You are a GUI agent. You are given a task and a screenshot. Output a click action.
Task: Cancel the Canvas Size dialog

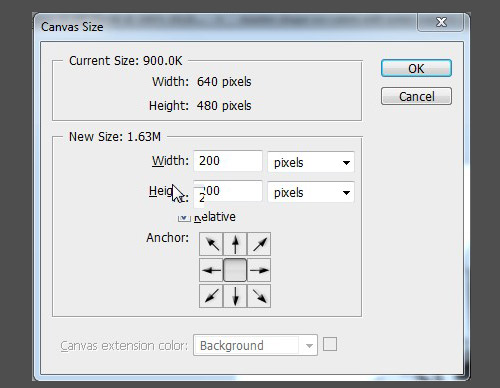[x=416, y=96]
